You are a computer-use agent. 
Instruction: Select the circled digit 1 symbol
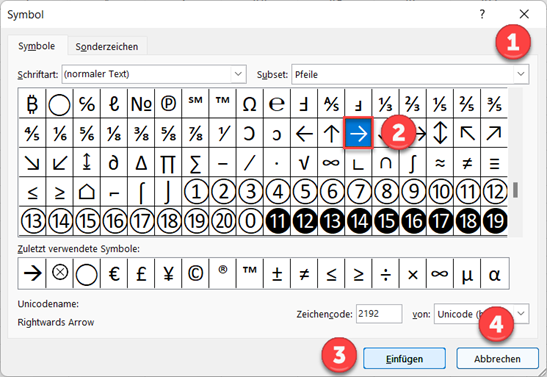point(195,192)
